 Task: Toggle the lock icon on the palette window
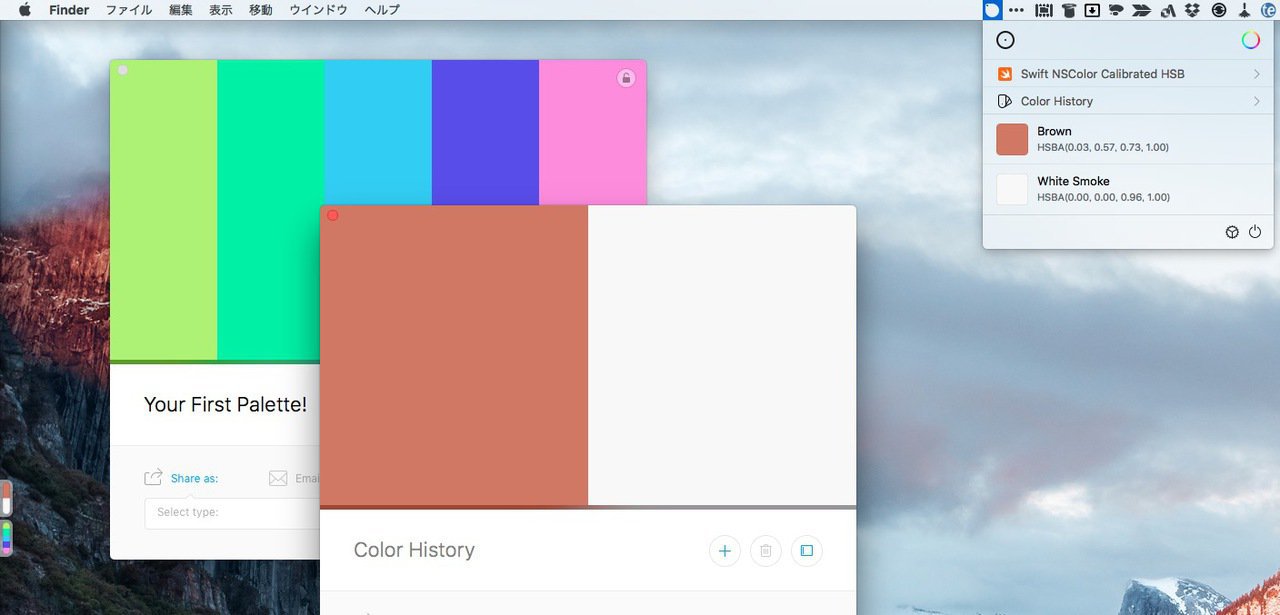[626, 78]
